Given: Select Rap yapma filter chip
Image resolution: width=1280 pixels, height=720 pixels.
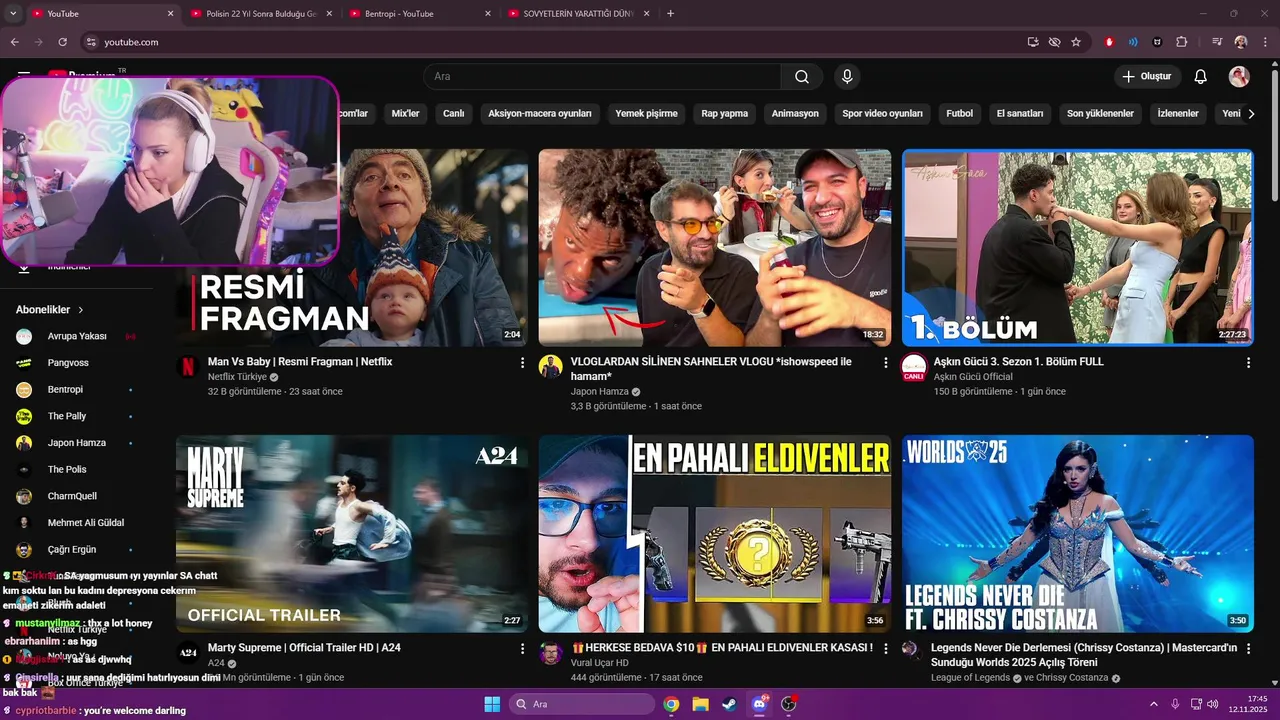Looking at the screenshot, I should click(725, 114).
